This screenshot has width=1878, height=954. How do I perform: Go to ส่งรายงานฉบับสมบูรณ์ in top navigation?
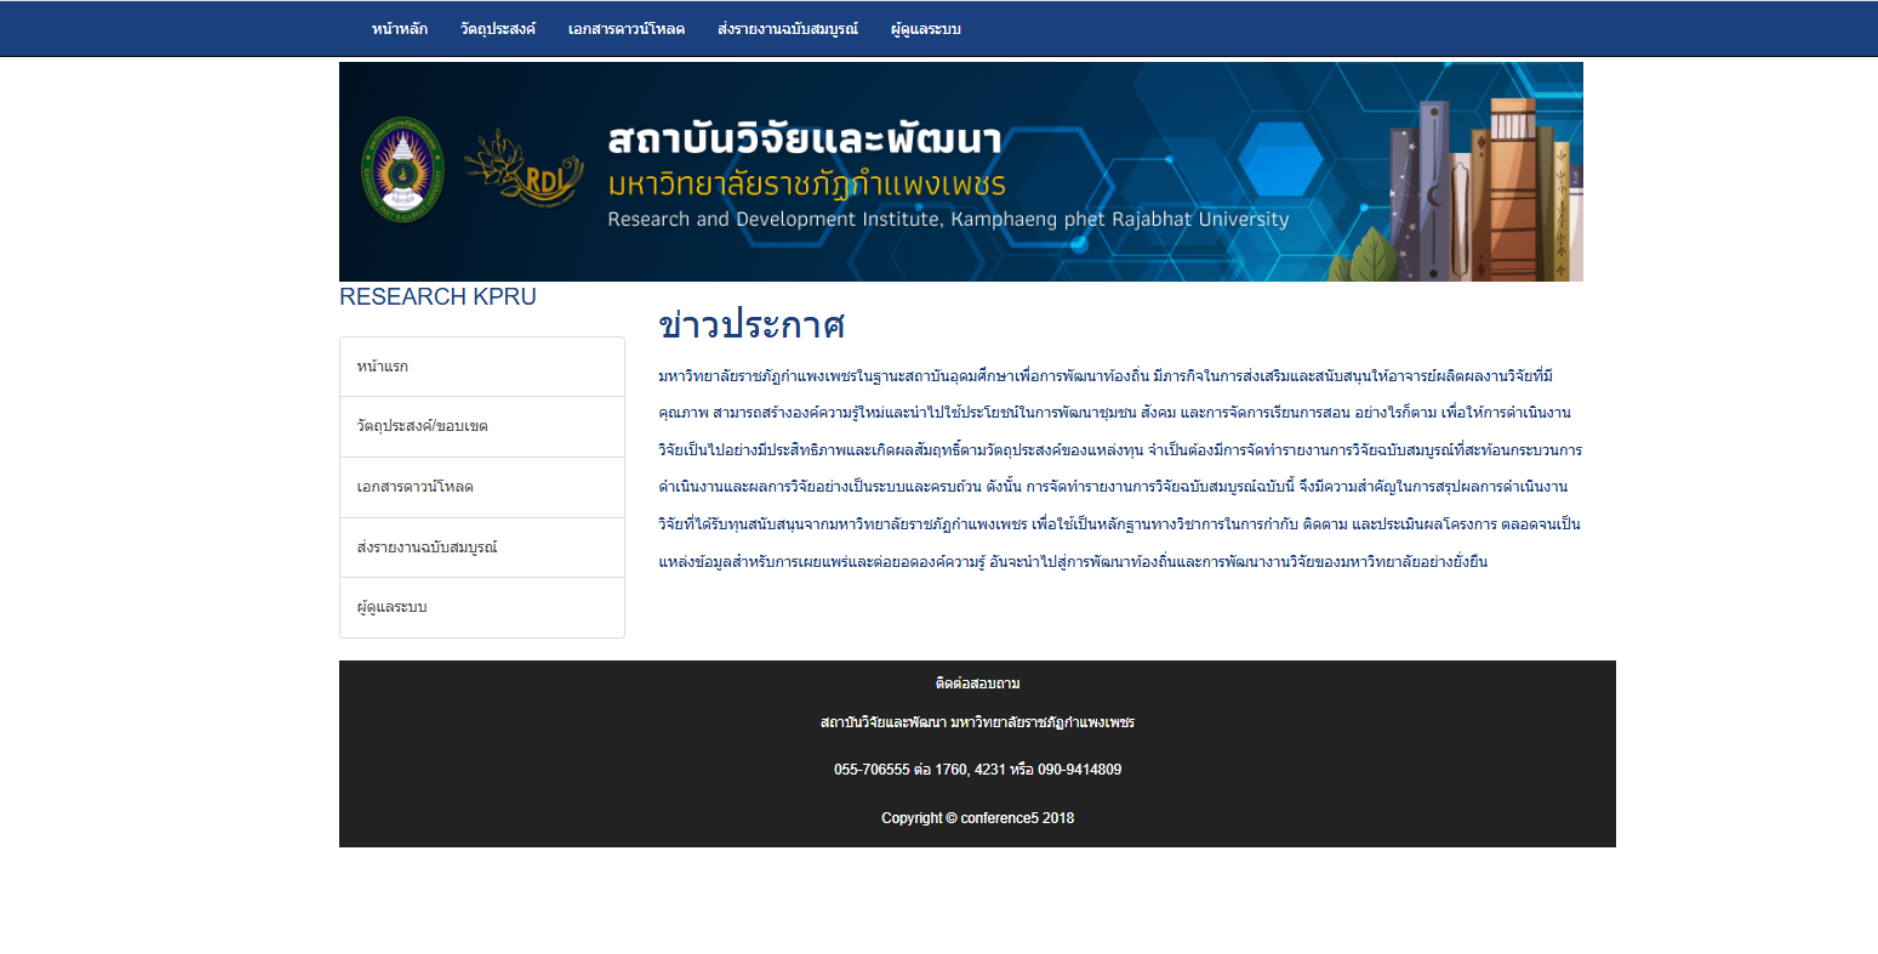point(787,29)
